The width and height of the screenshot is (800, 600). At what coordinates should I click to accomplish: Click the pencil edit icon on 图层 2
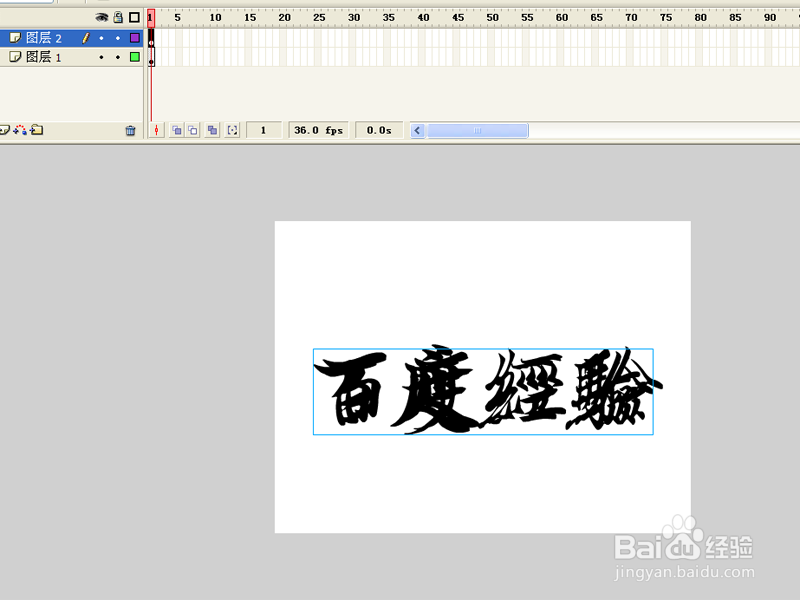[x=86, y=38]
